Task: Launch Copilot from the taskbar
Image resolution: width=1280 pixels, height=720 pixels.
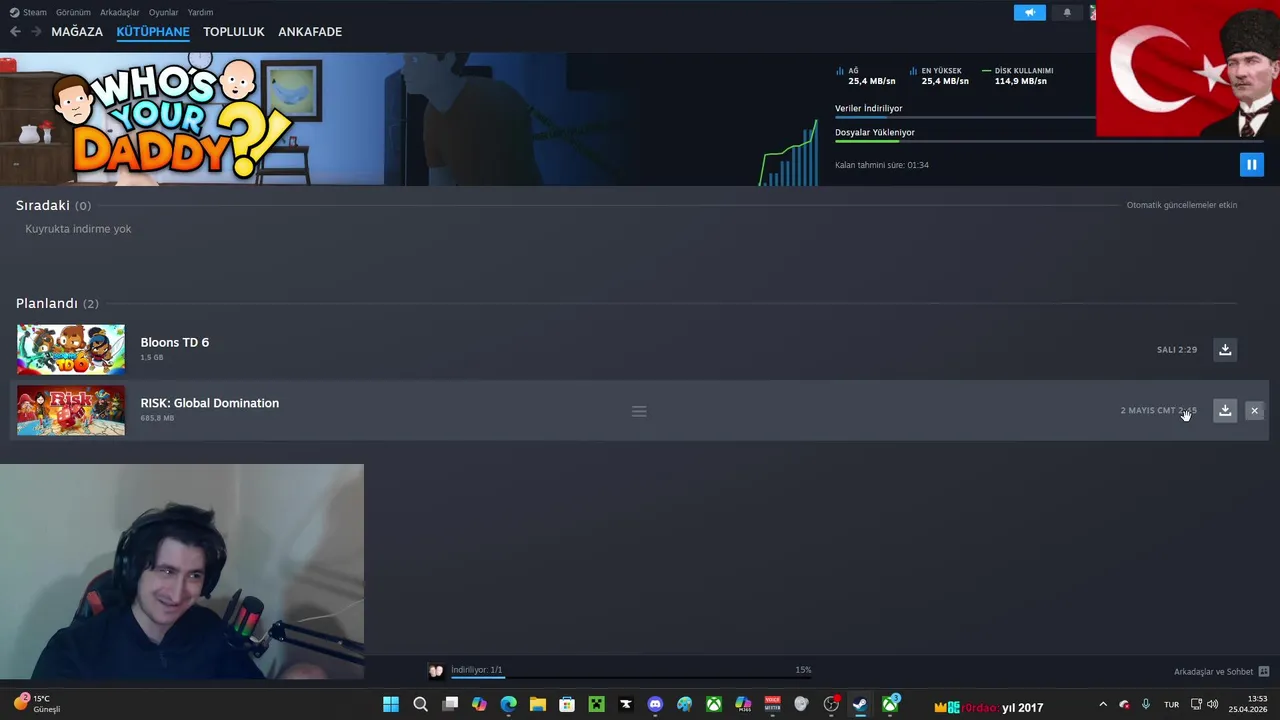Action: tap(479, 704)
